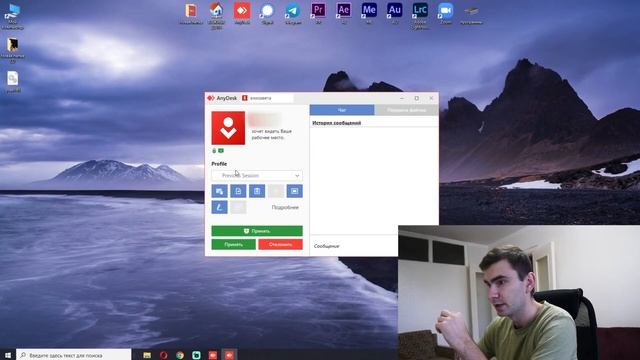Open the This PC desktop icon
Image resolution: width=640 pixels, height=360 pixels.
pos(13,16)
